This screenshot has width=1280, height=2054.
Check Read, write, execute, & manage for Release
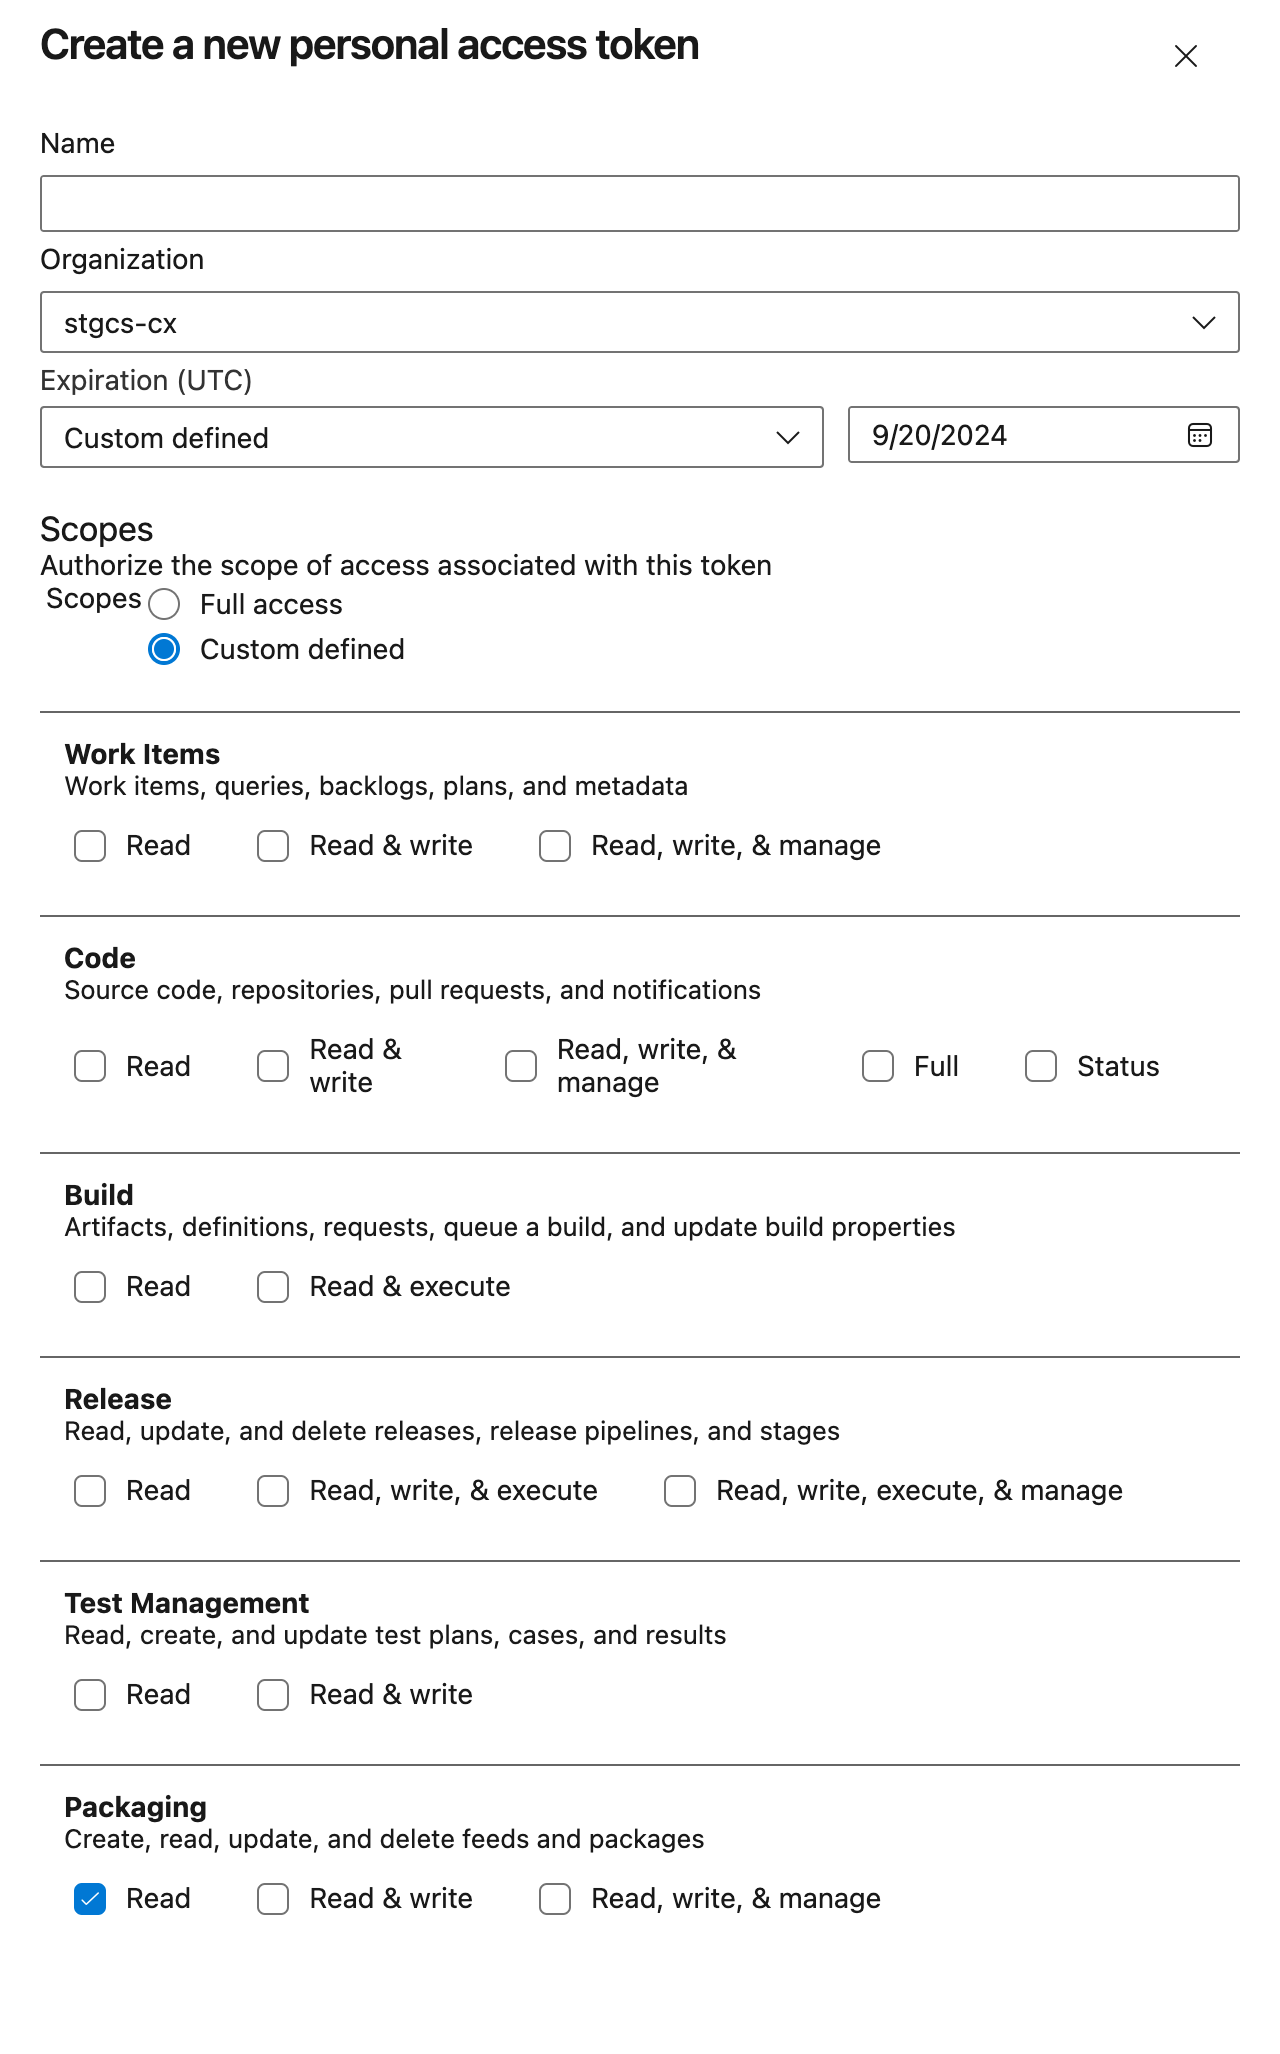680,1491
